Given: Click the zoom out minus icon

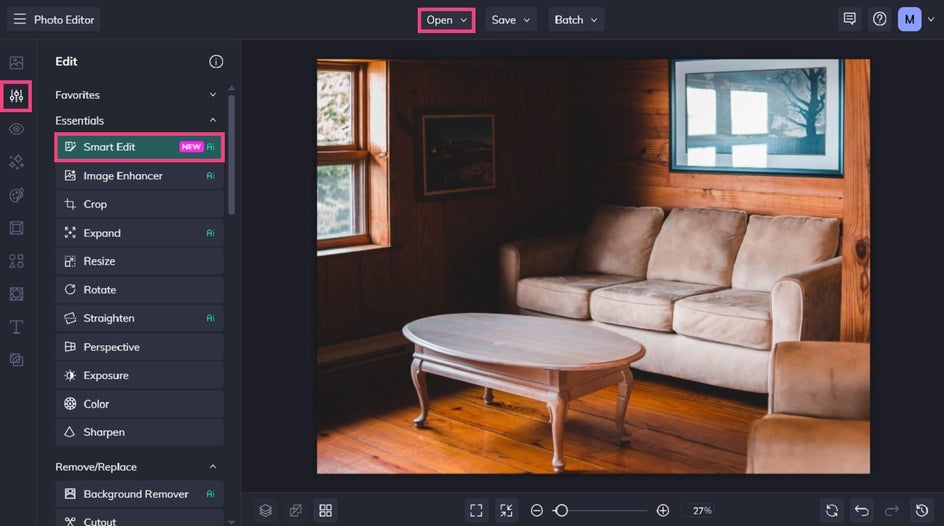Looking at the screenshot, I should click(536, 510).
